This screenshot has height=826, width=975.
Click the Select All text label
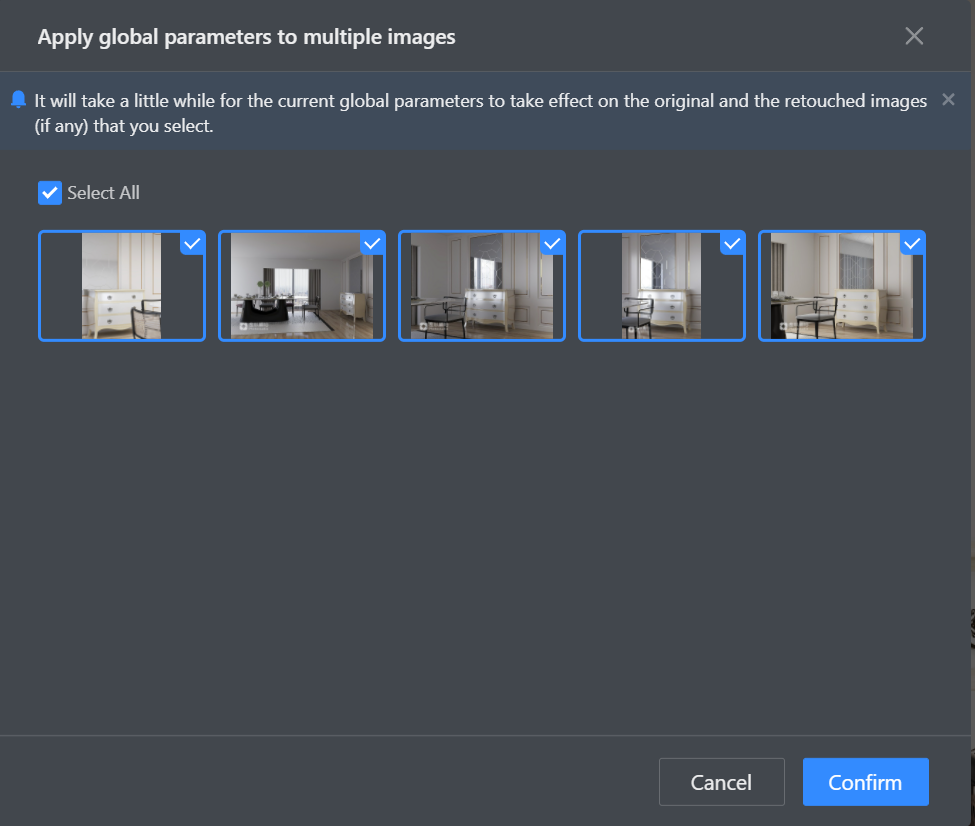click(x=103, y=193)
